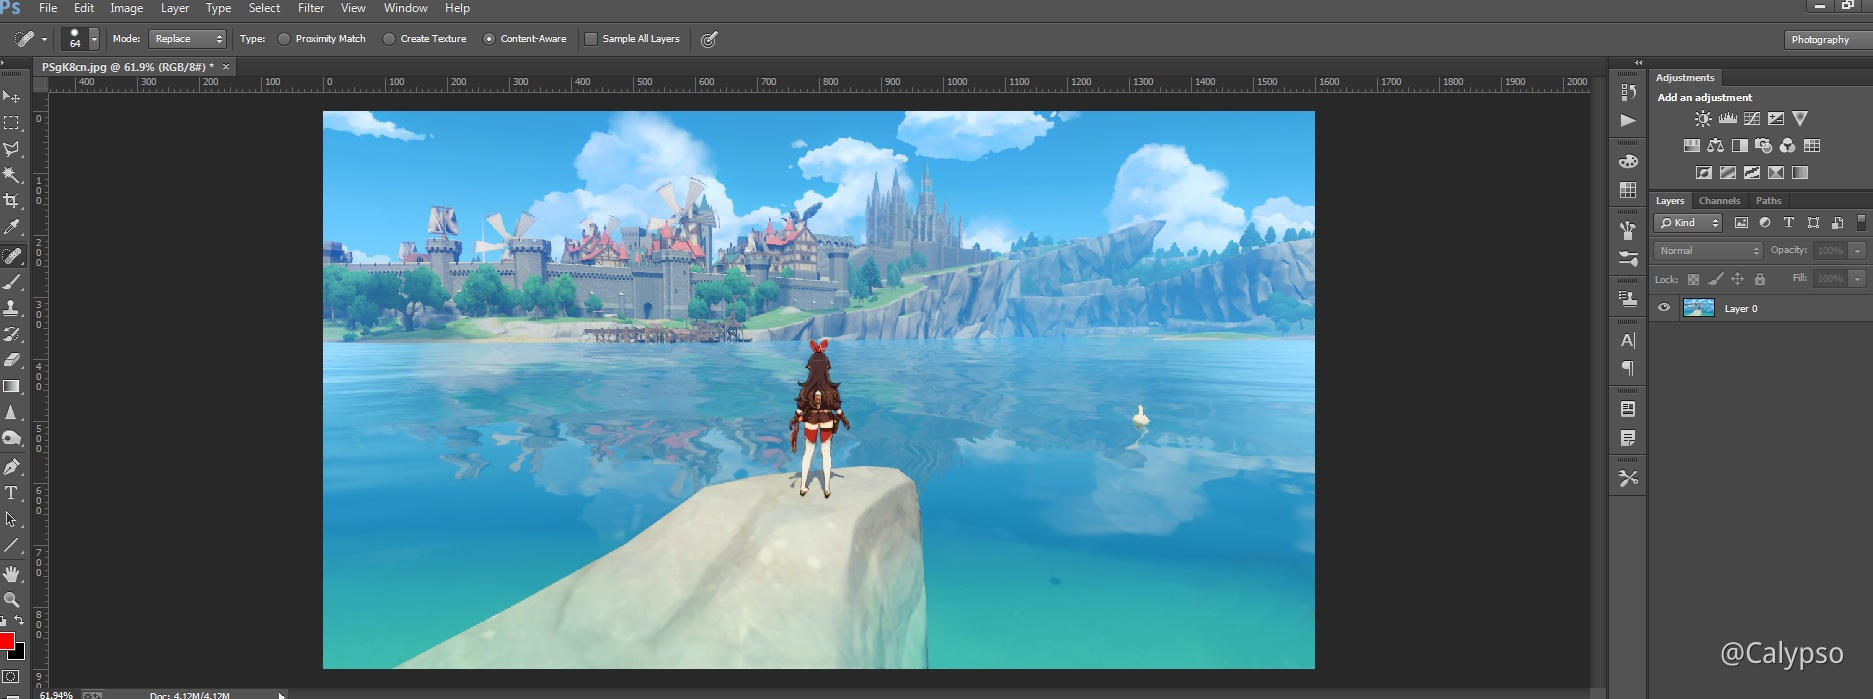This screenshot has height=699, width=1873.
Task: Click the red foreground color swatch
Action: click(6, 641)
